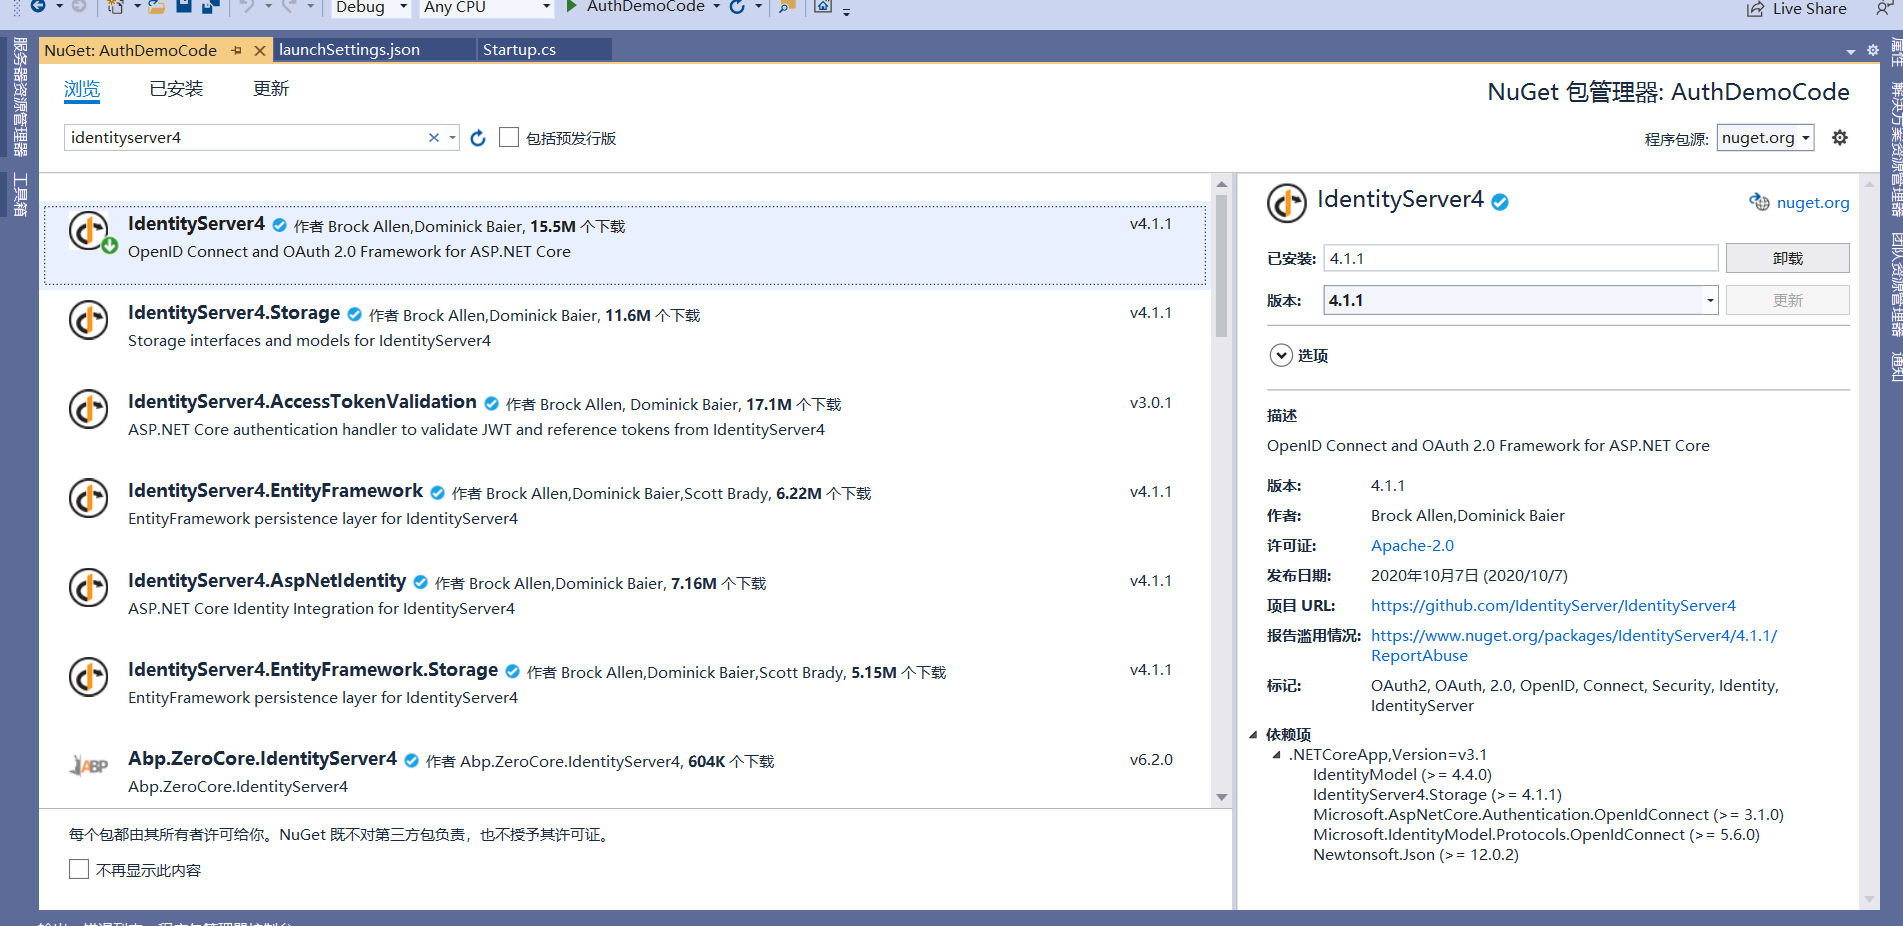Screen dimensions: 1903x926
Task: Pin the NuGet: AuthDemoCode tab
Action: pos(236,50)
